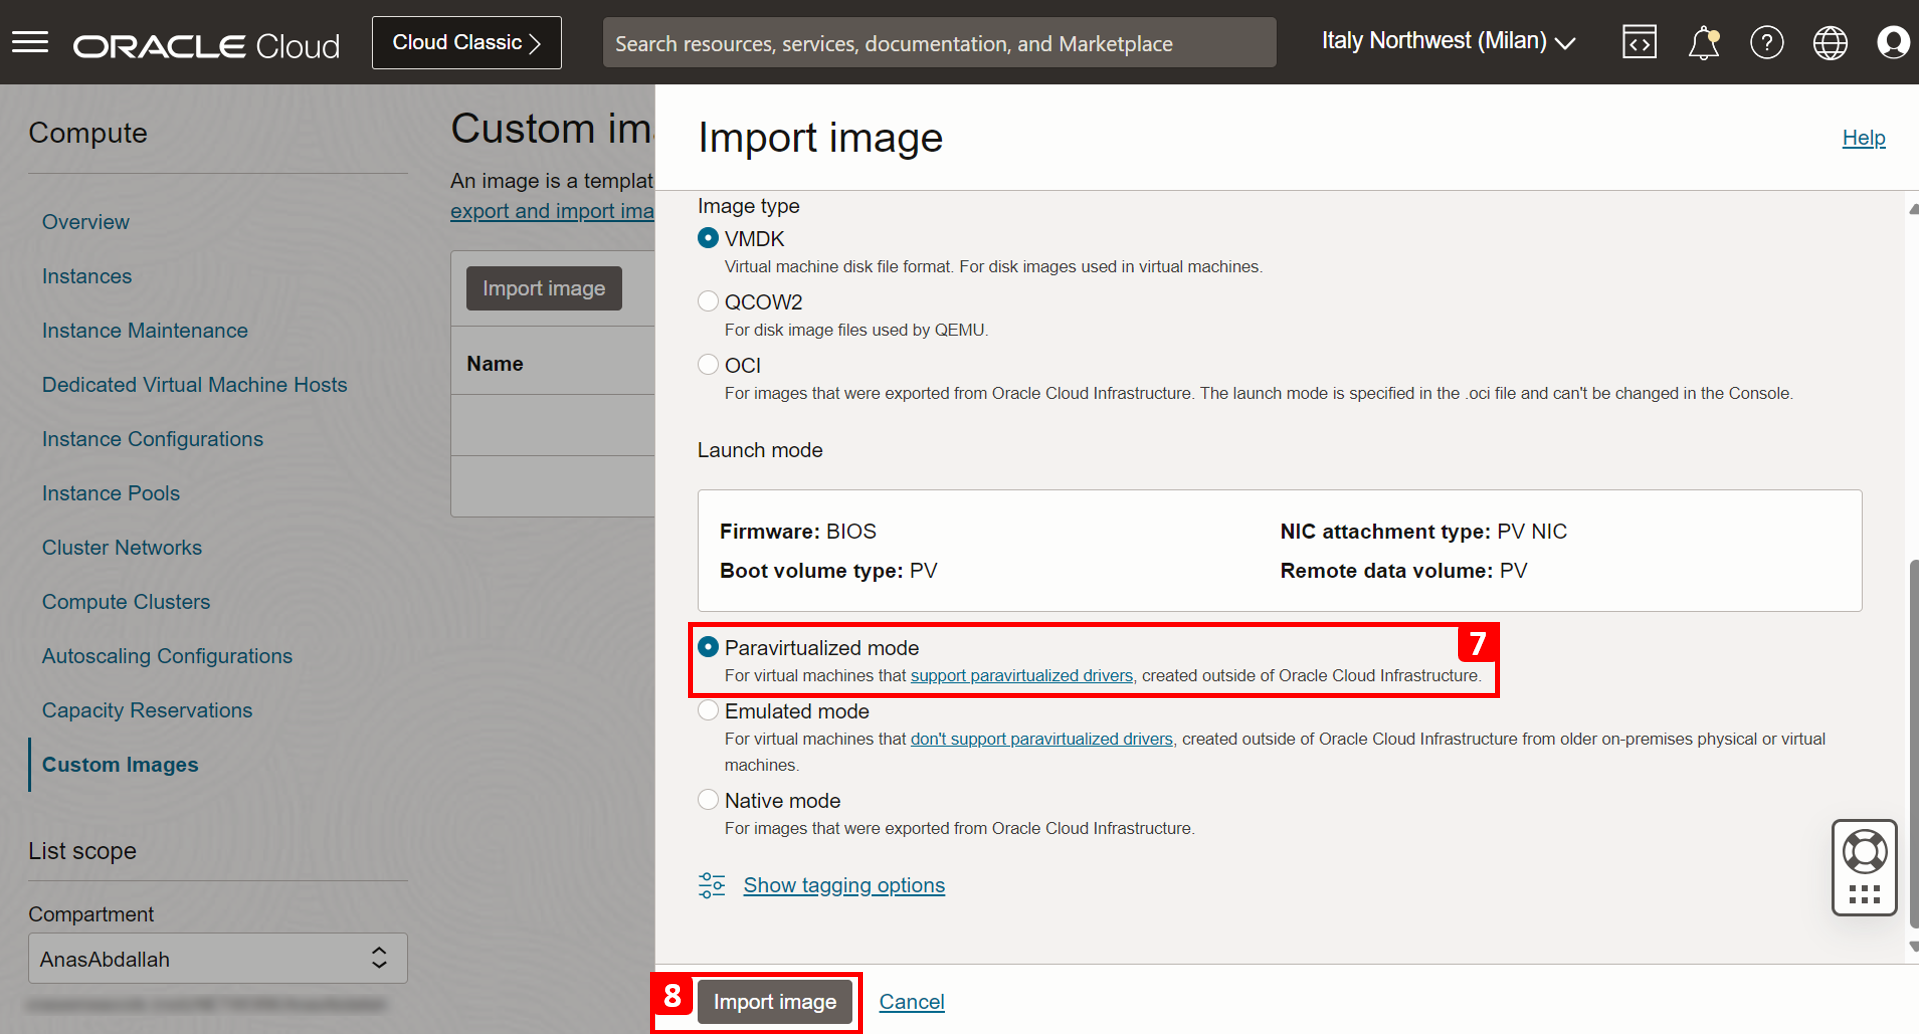The image size is (1919, 1034).
Task: Open the Cloud Shell developer tools icon
Action: click(x=1639, y=42)
